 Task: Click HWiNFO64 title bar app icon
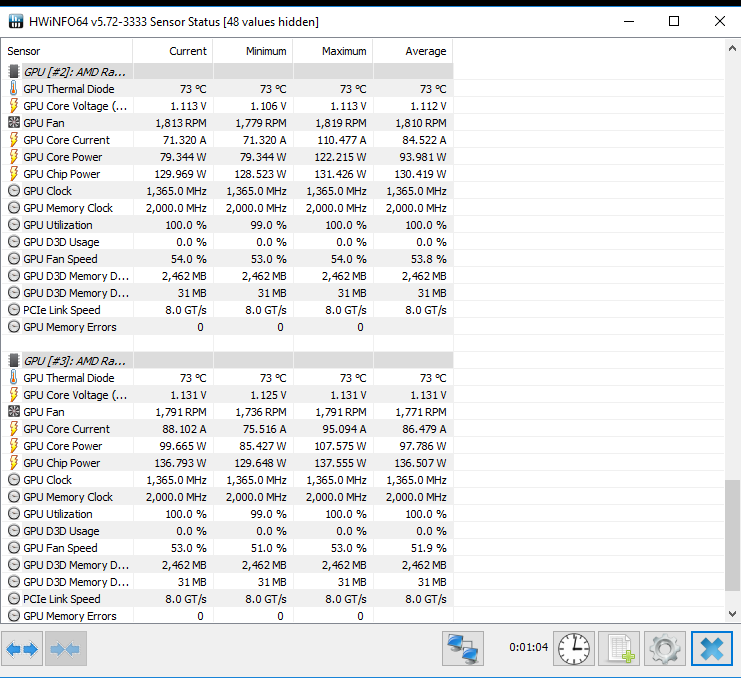pos(16,21)
